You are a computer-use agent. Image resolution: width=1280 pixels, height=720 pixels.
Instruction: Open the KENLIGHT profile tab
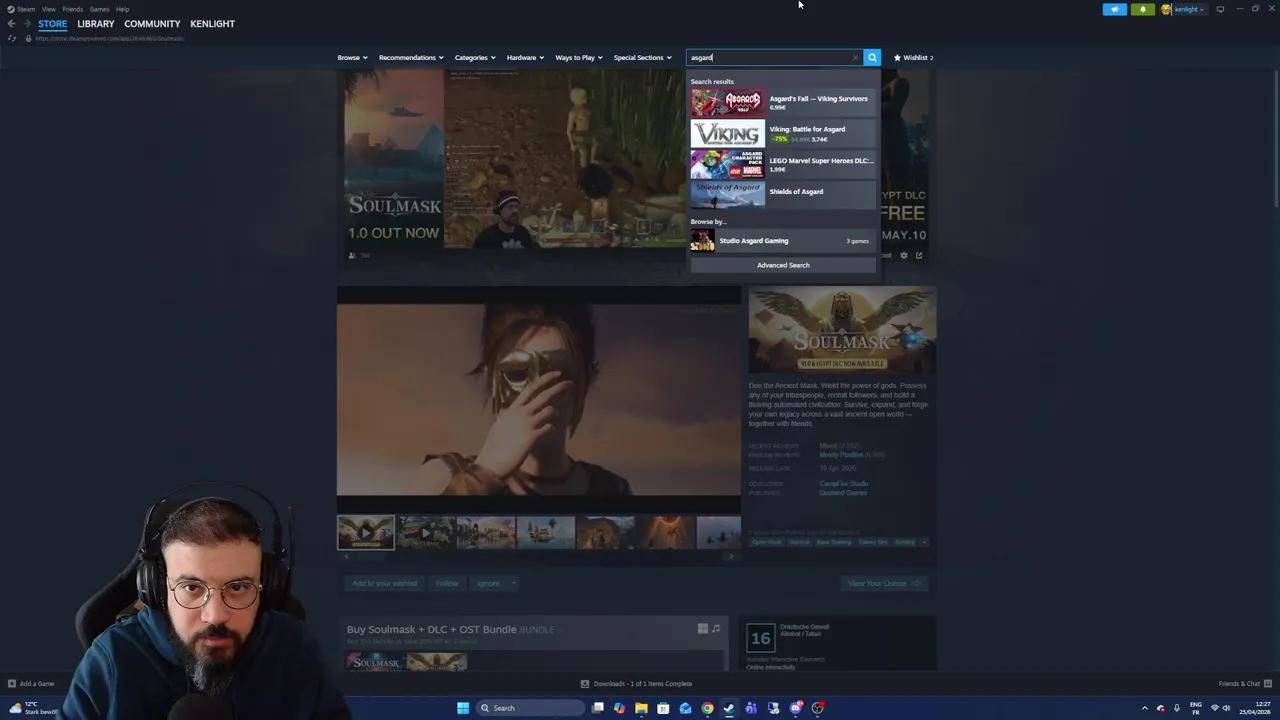click(x=212, y=24)
